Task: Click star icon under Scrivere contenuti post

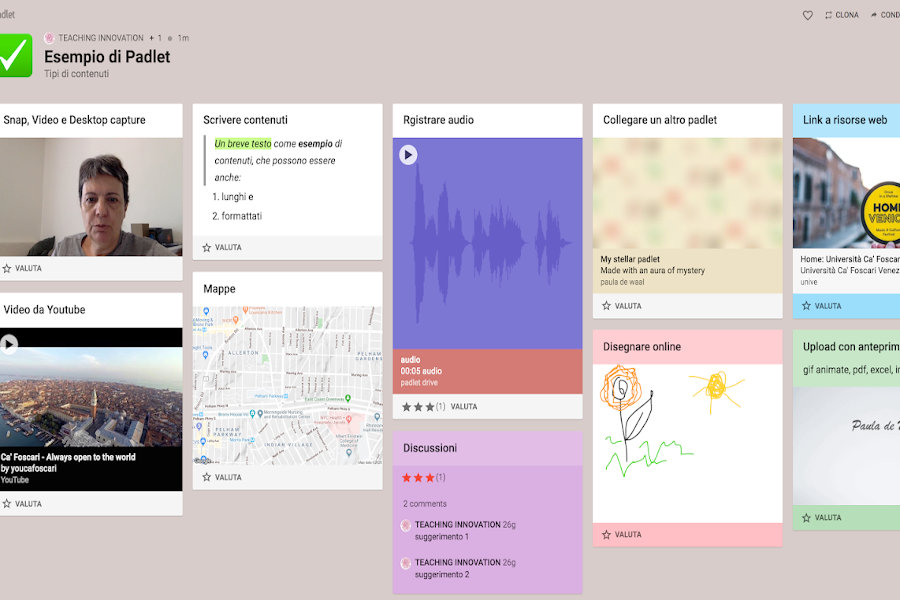Action: [x=207, y=247]
